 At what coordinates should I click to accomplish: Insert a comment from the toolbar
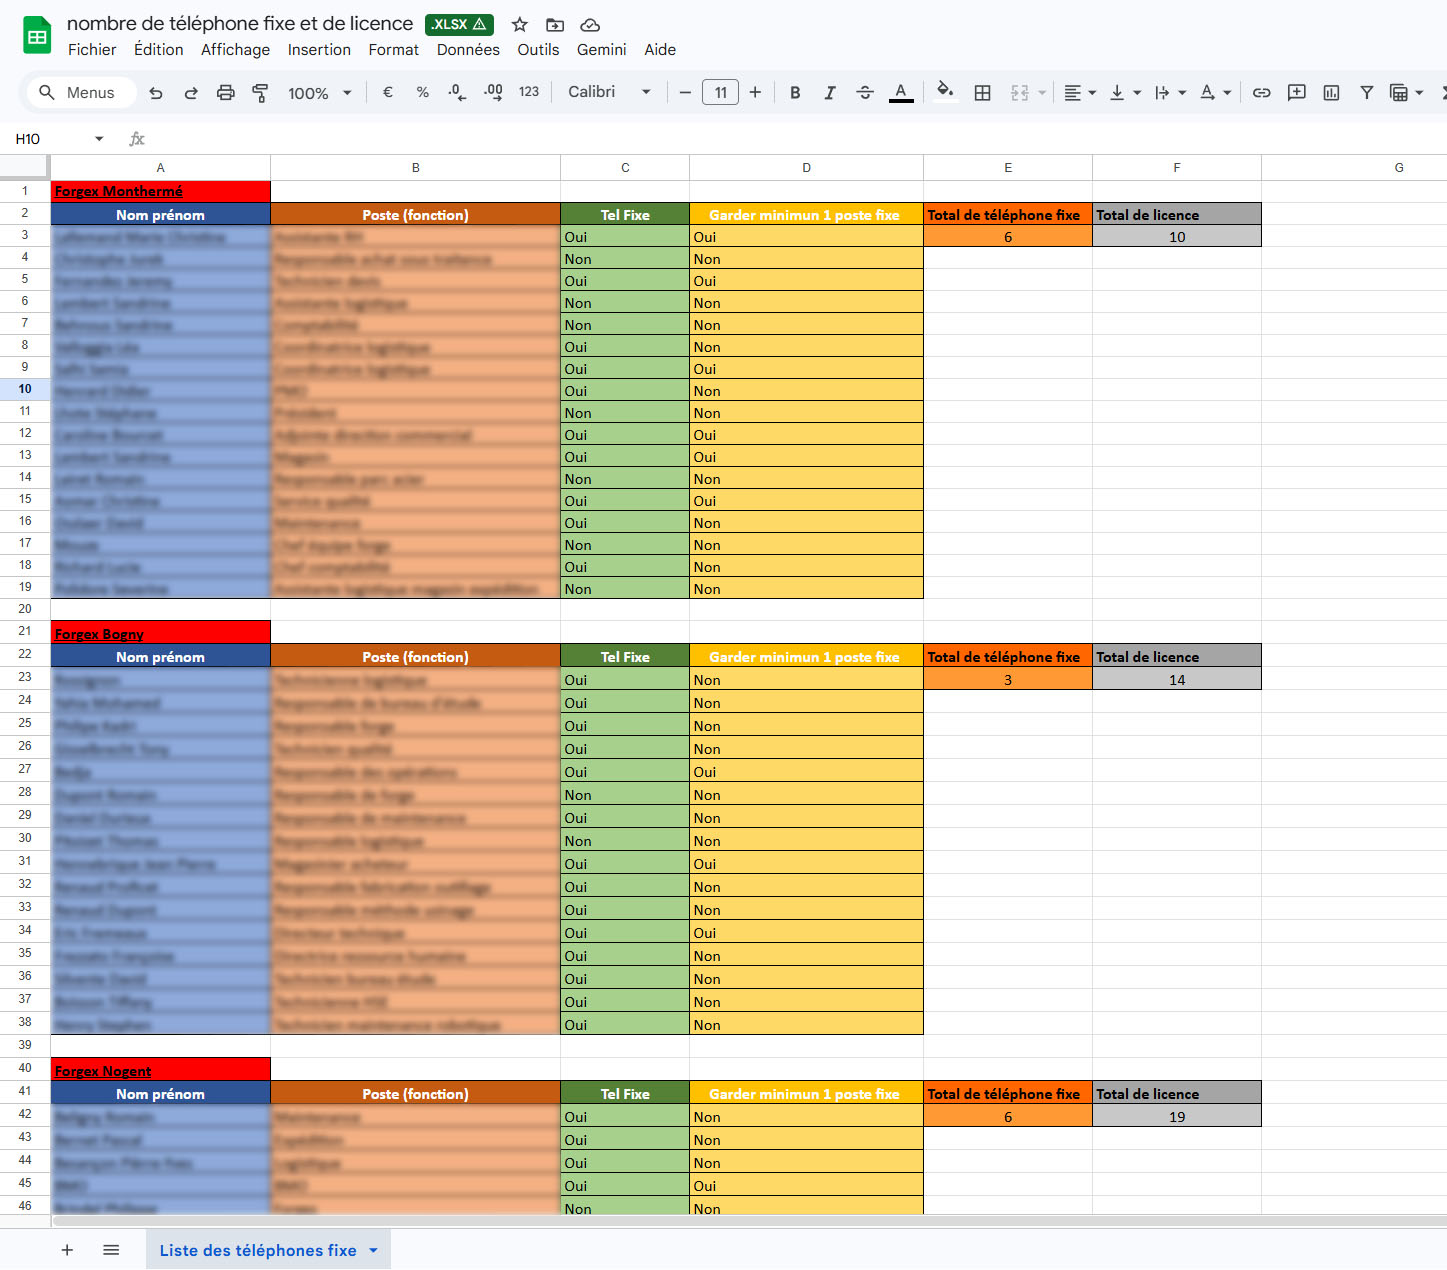[x=1297, y=93]
